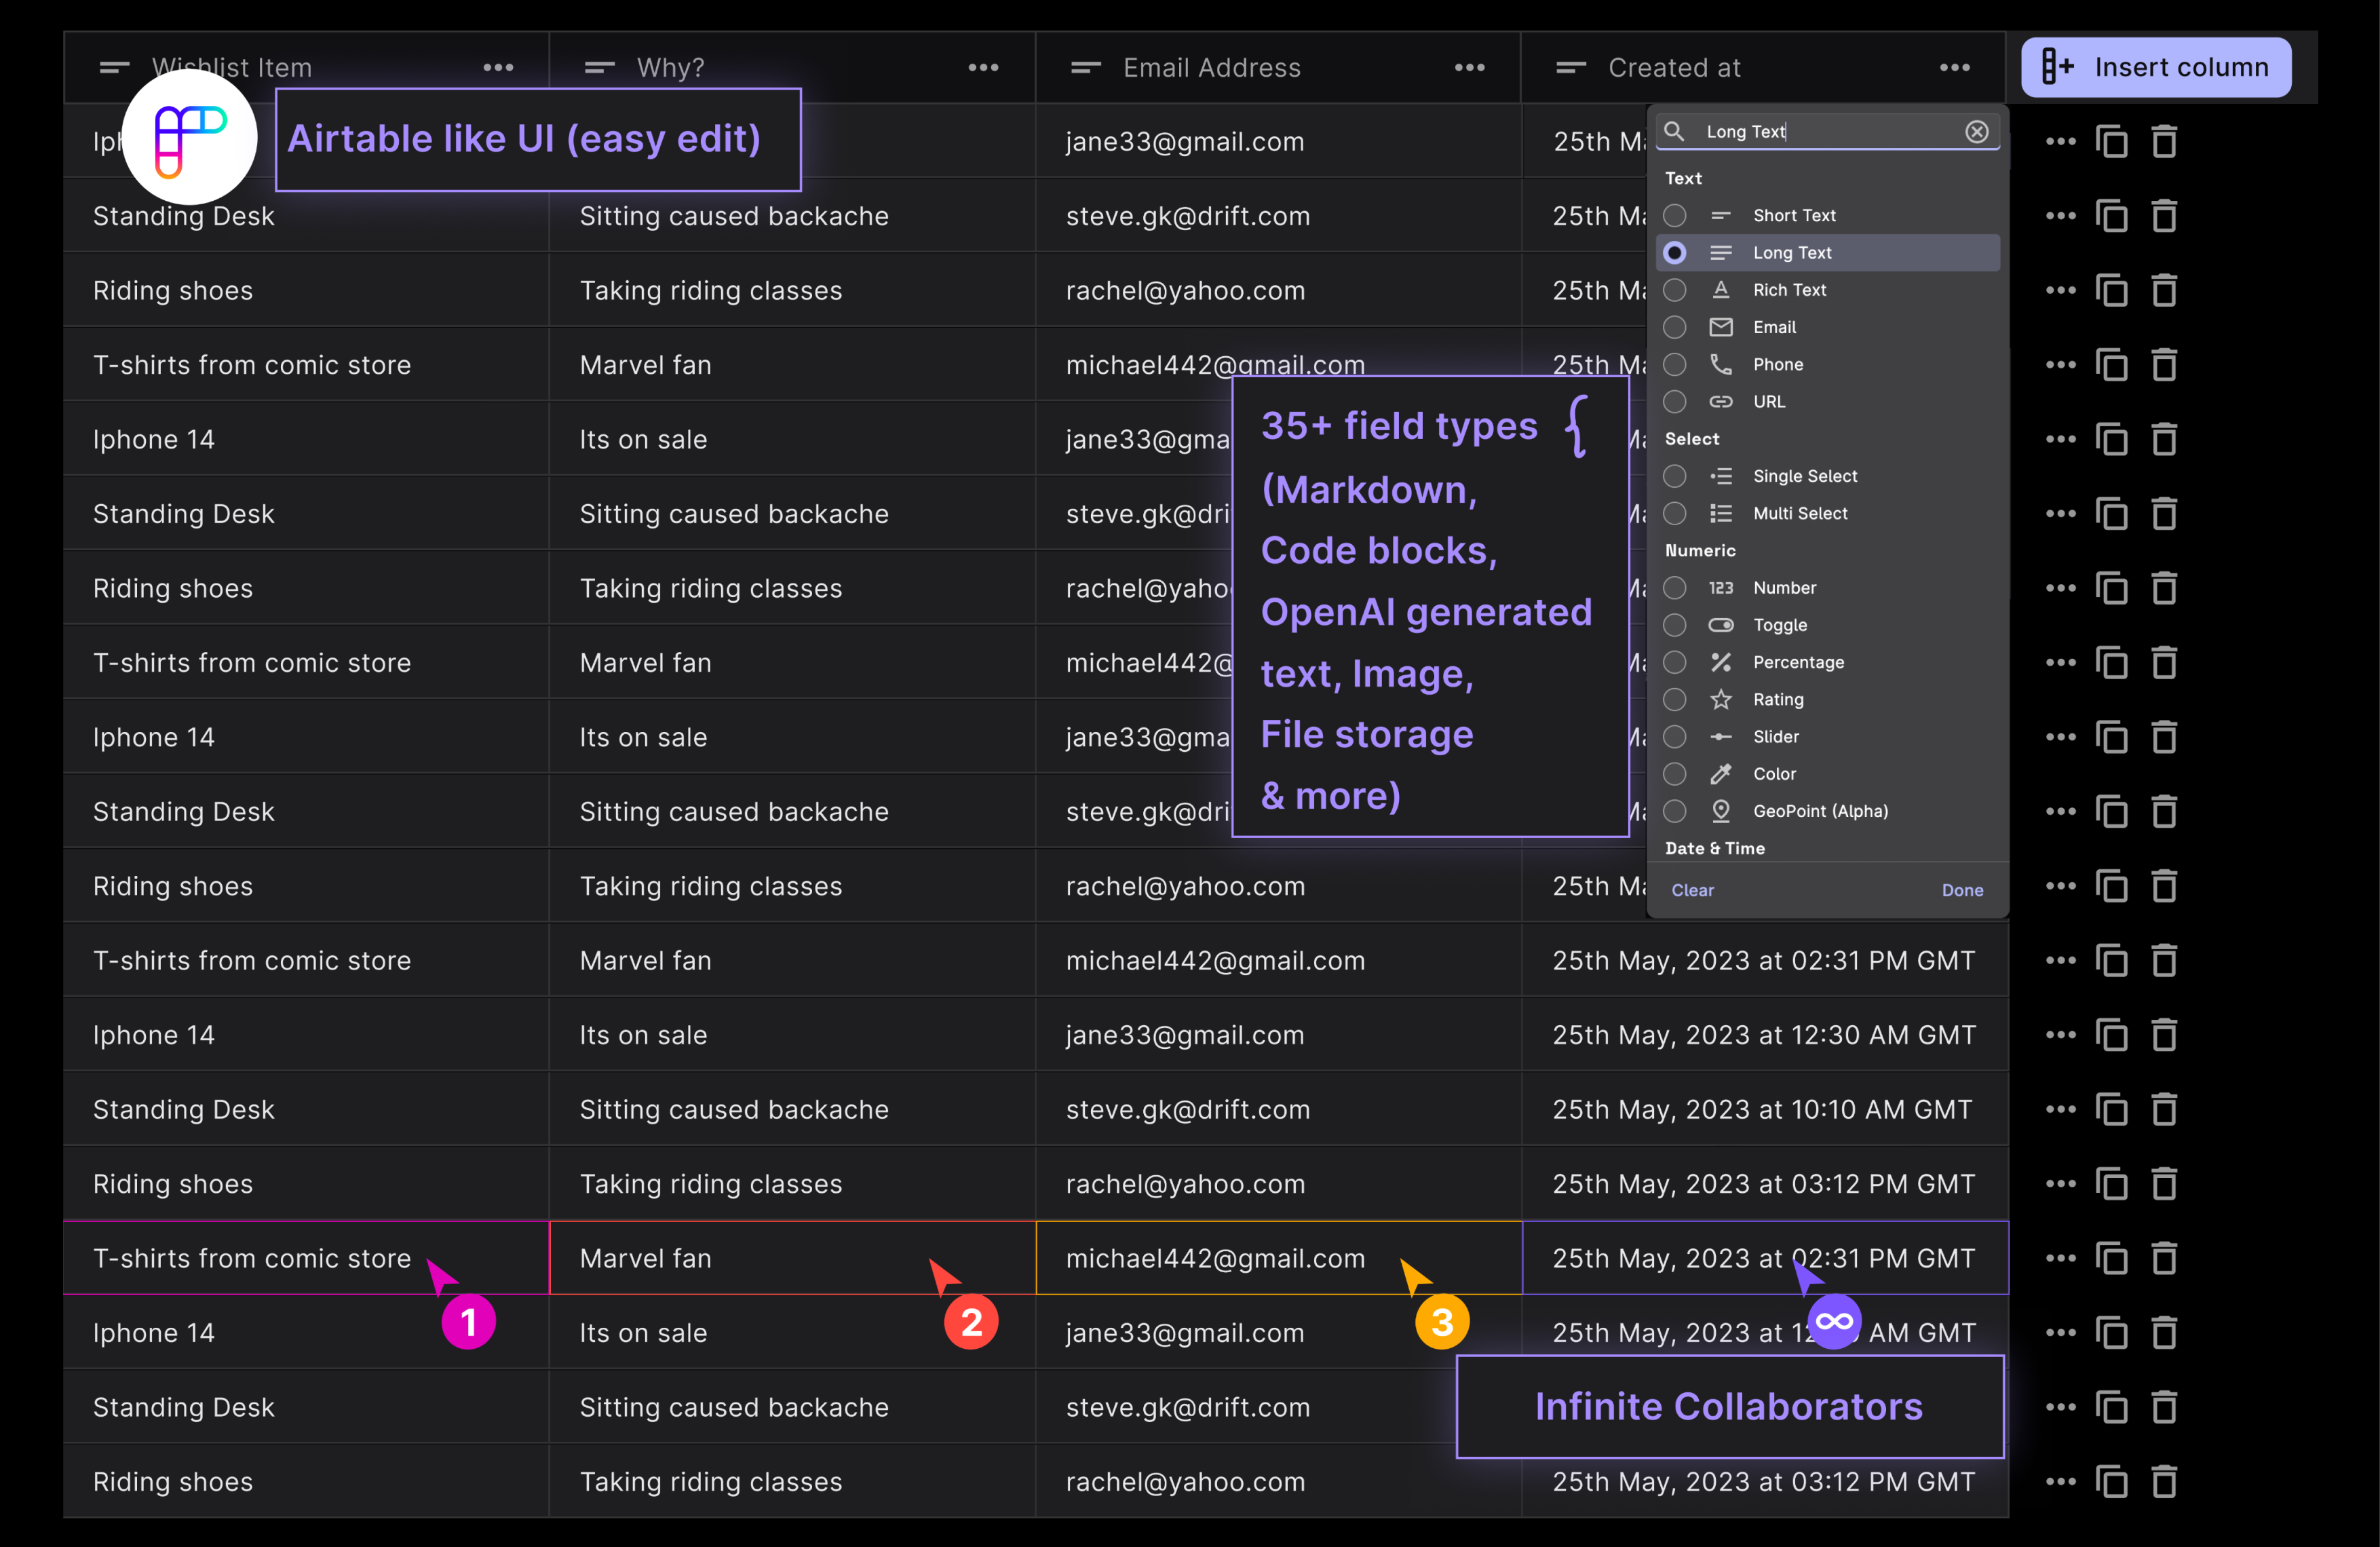Click the Phone handset icon

(x=1721, y=364)
